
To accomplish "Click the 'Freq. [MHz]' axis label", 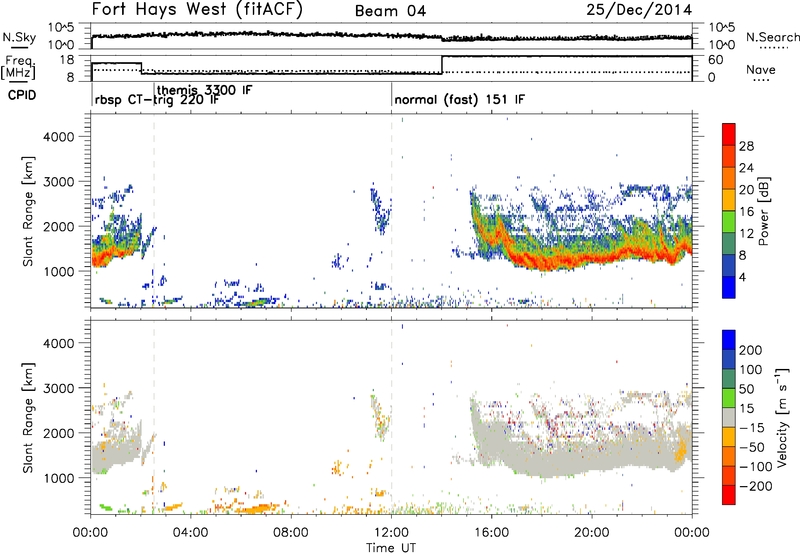I will (x=19, y=67).
